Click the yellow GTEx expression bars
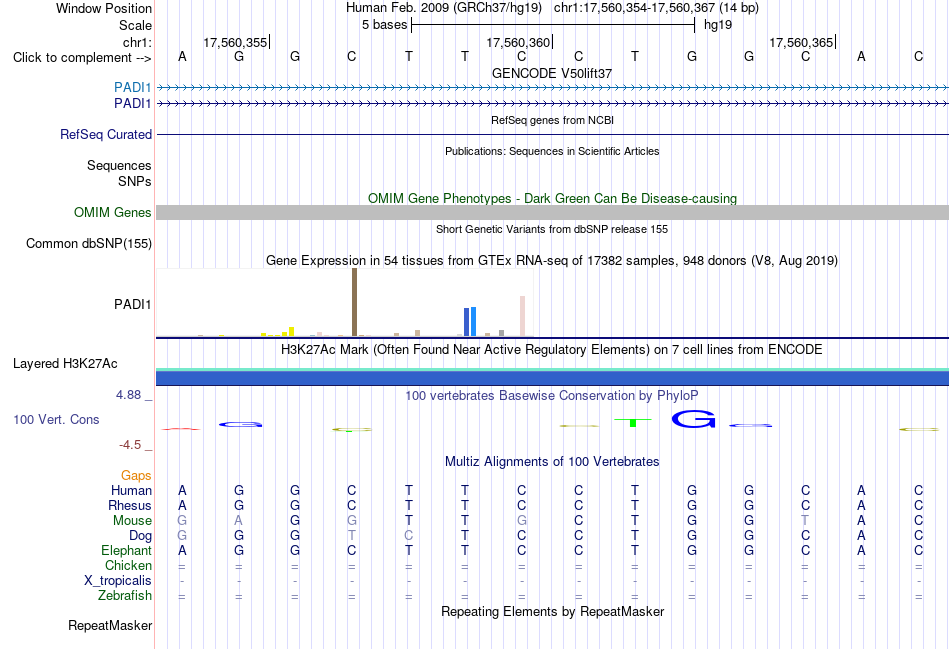This screenshot has width=950, height=649. point(278,332)
